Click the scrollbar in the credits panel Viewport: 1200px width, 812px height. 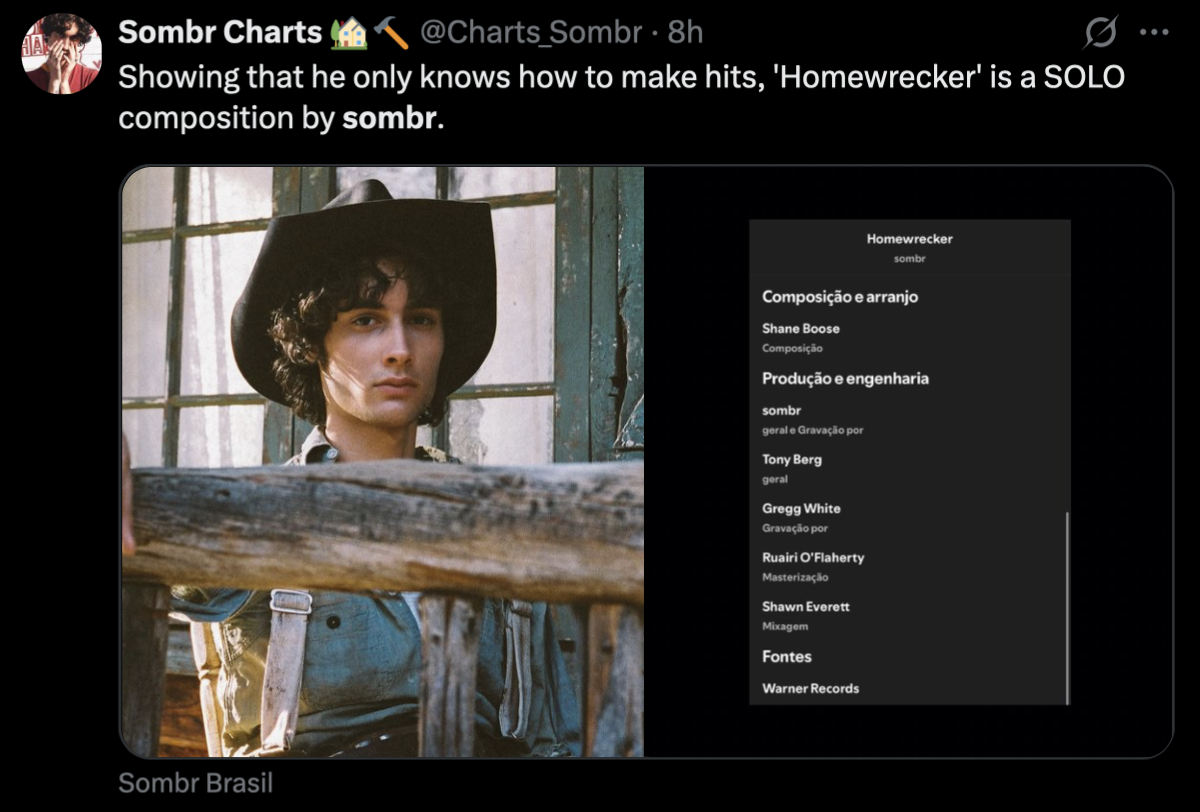click(1067, 608)
